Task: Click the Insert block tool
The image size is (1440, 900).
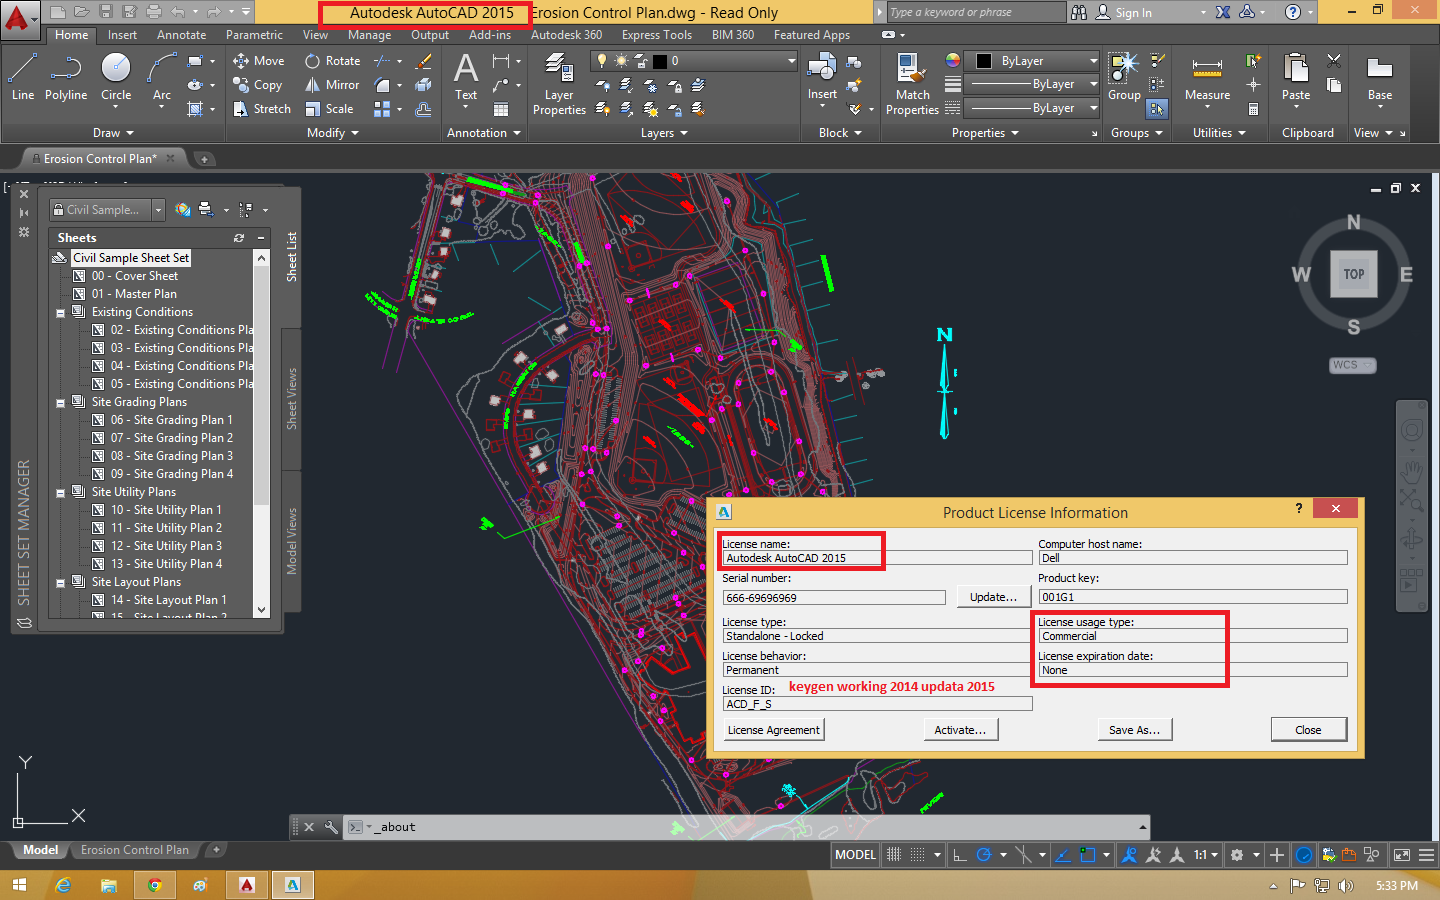Action: 822,78
